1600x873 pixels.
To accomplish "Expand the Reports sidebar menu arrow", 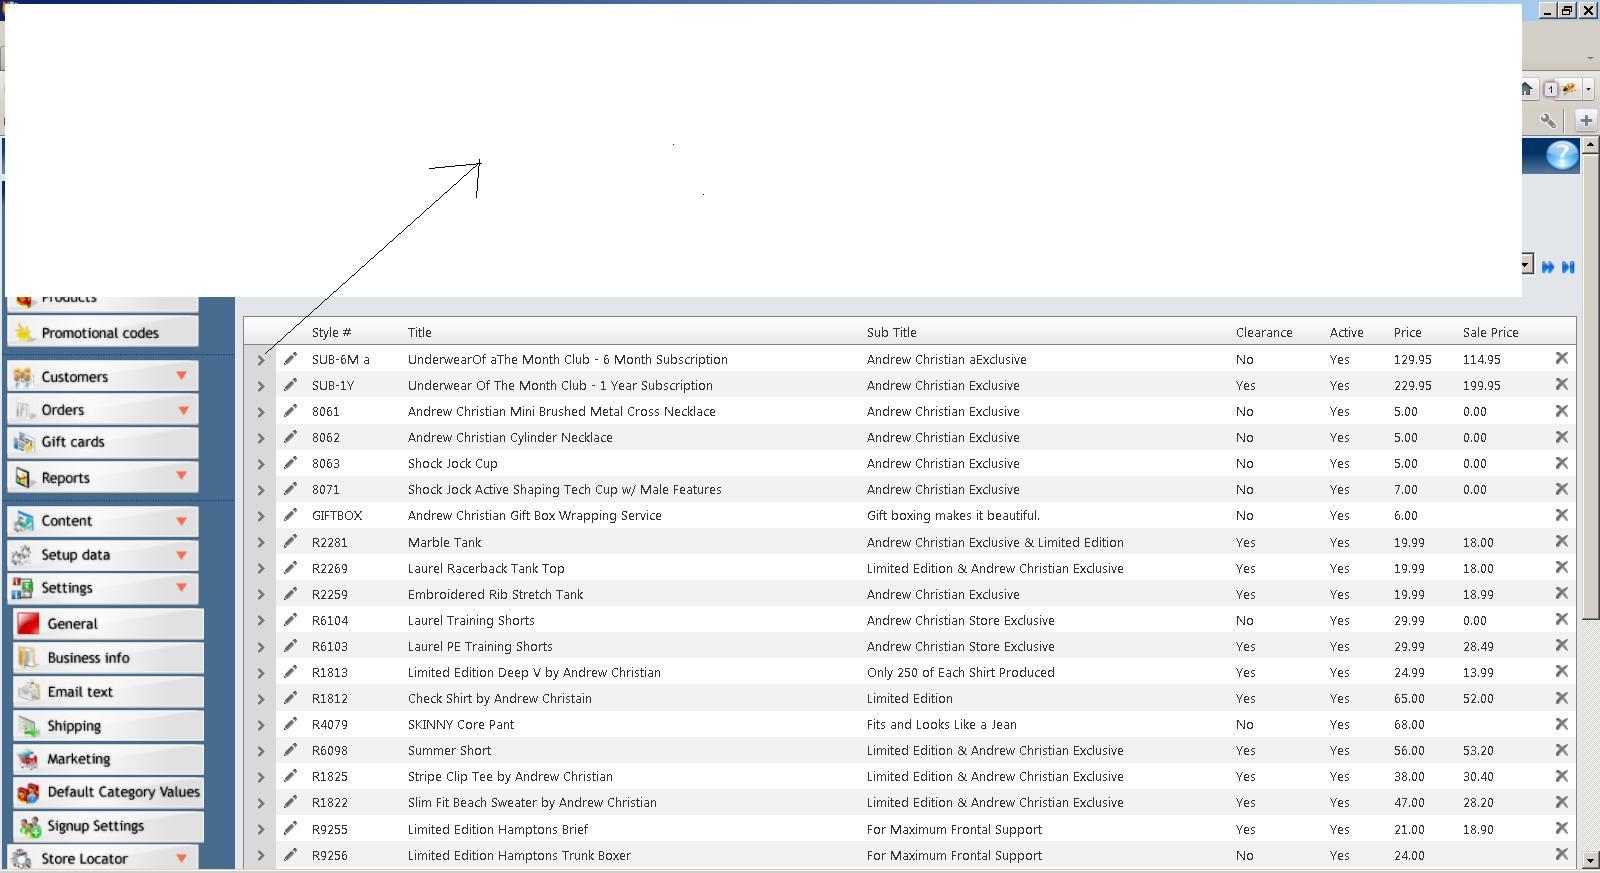I will click(x=182, y=476).
